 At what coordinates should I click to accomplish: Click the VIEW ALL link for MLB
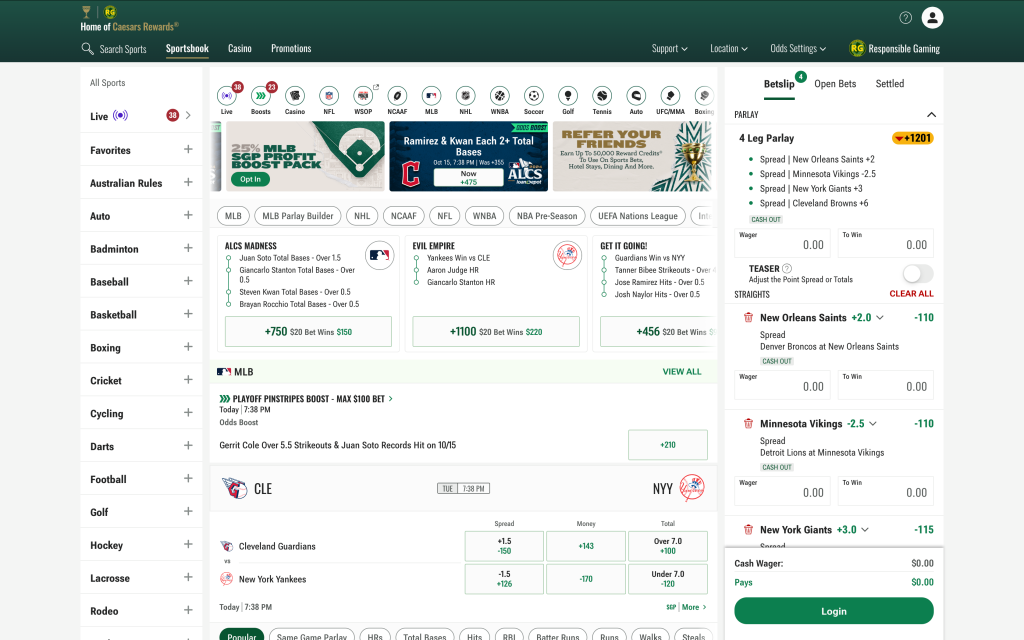(x=682, y=372)
